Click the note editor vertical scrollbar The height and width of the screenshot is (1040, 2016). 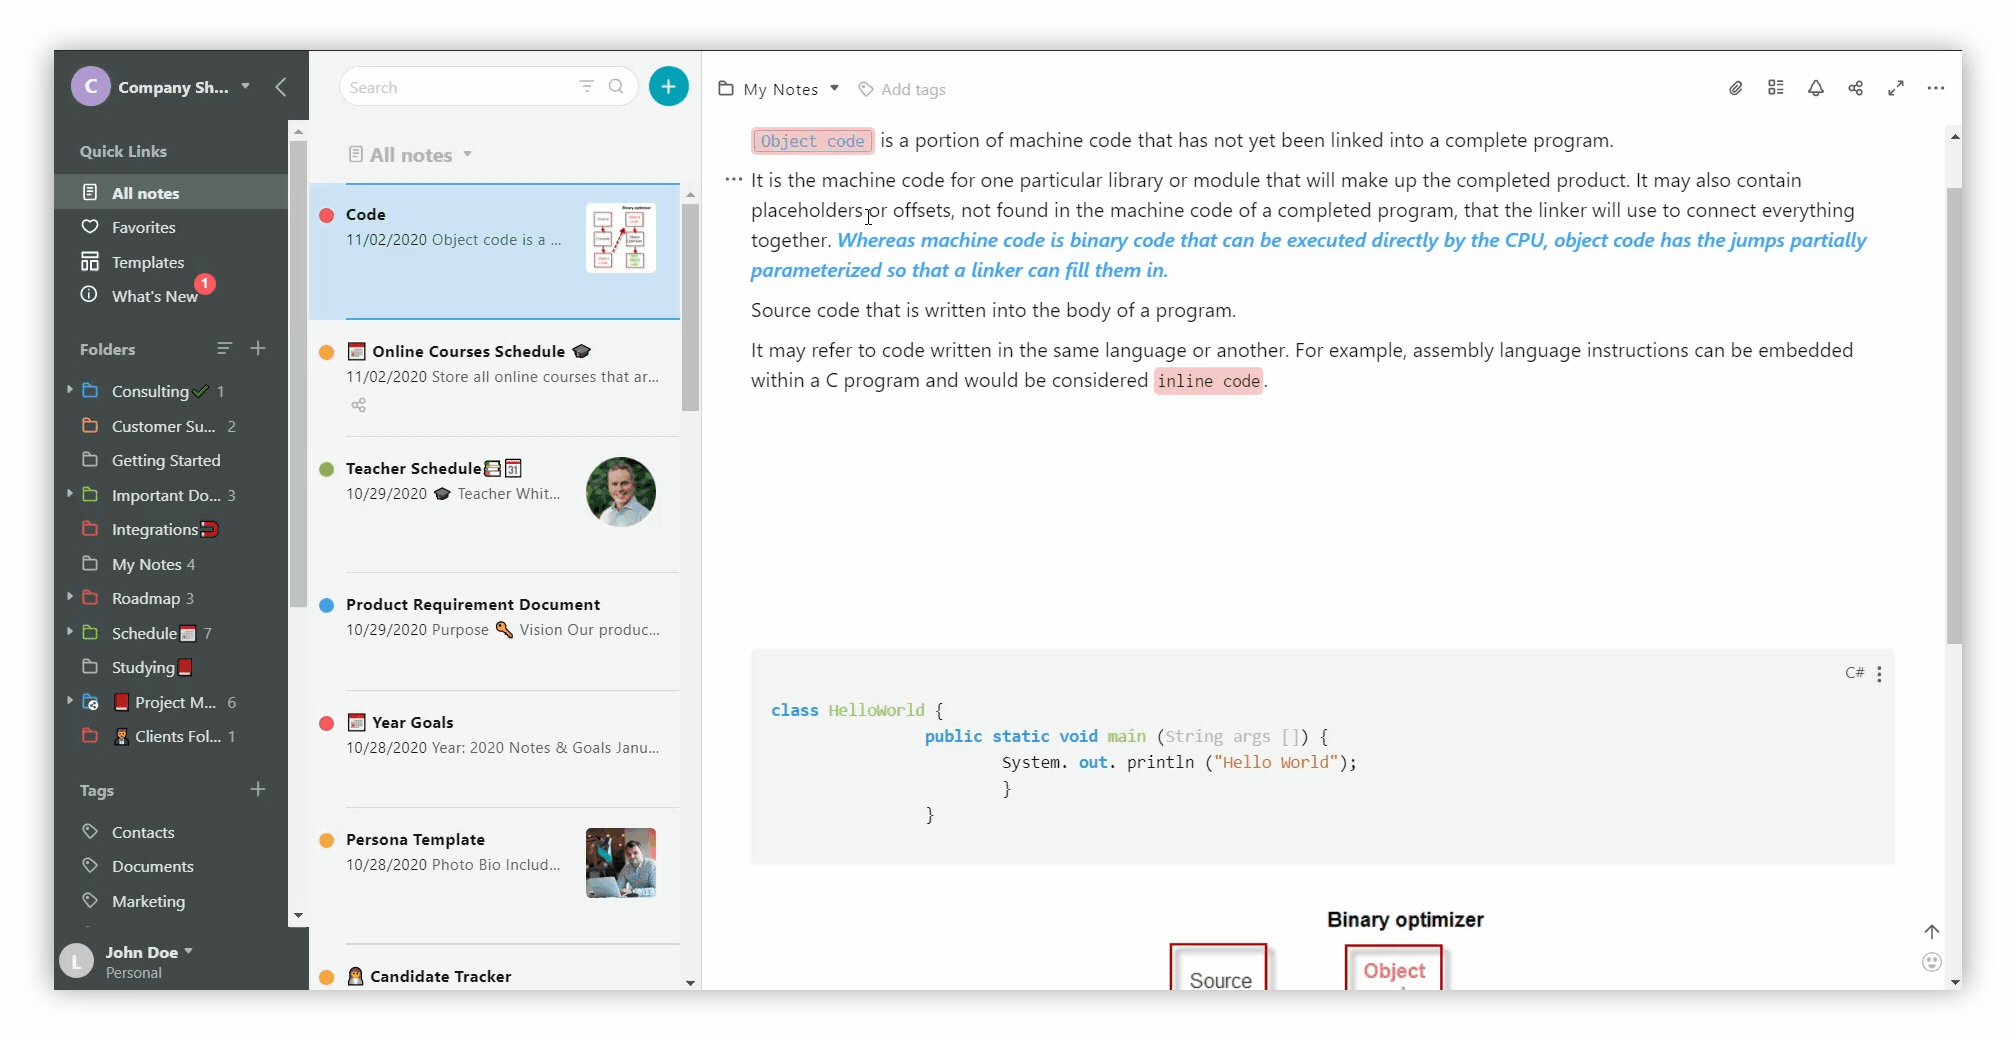[1954, 415]
